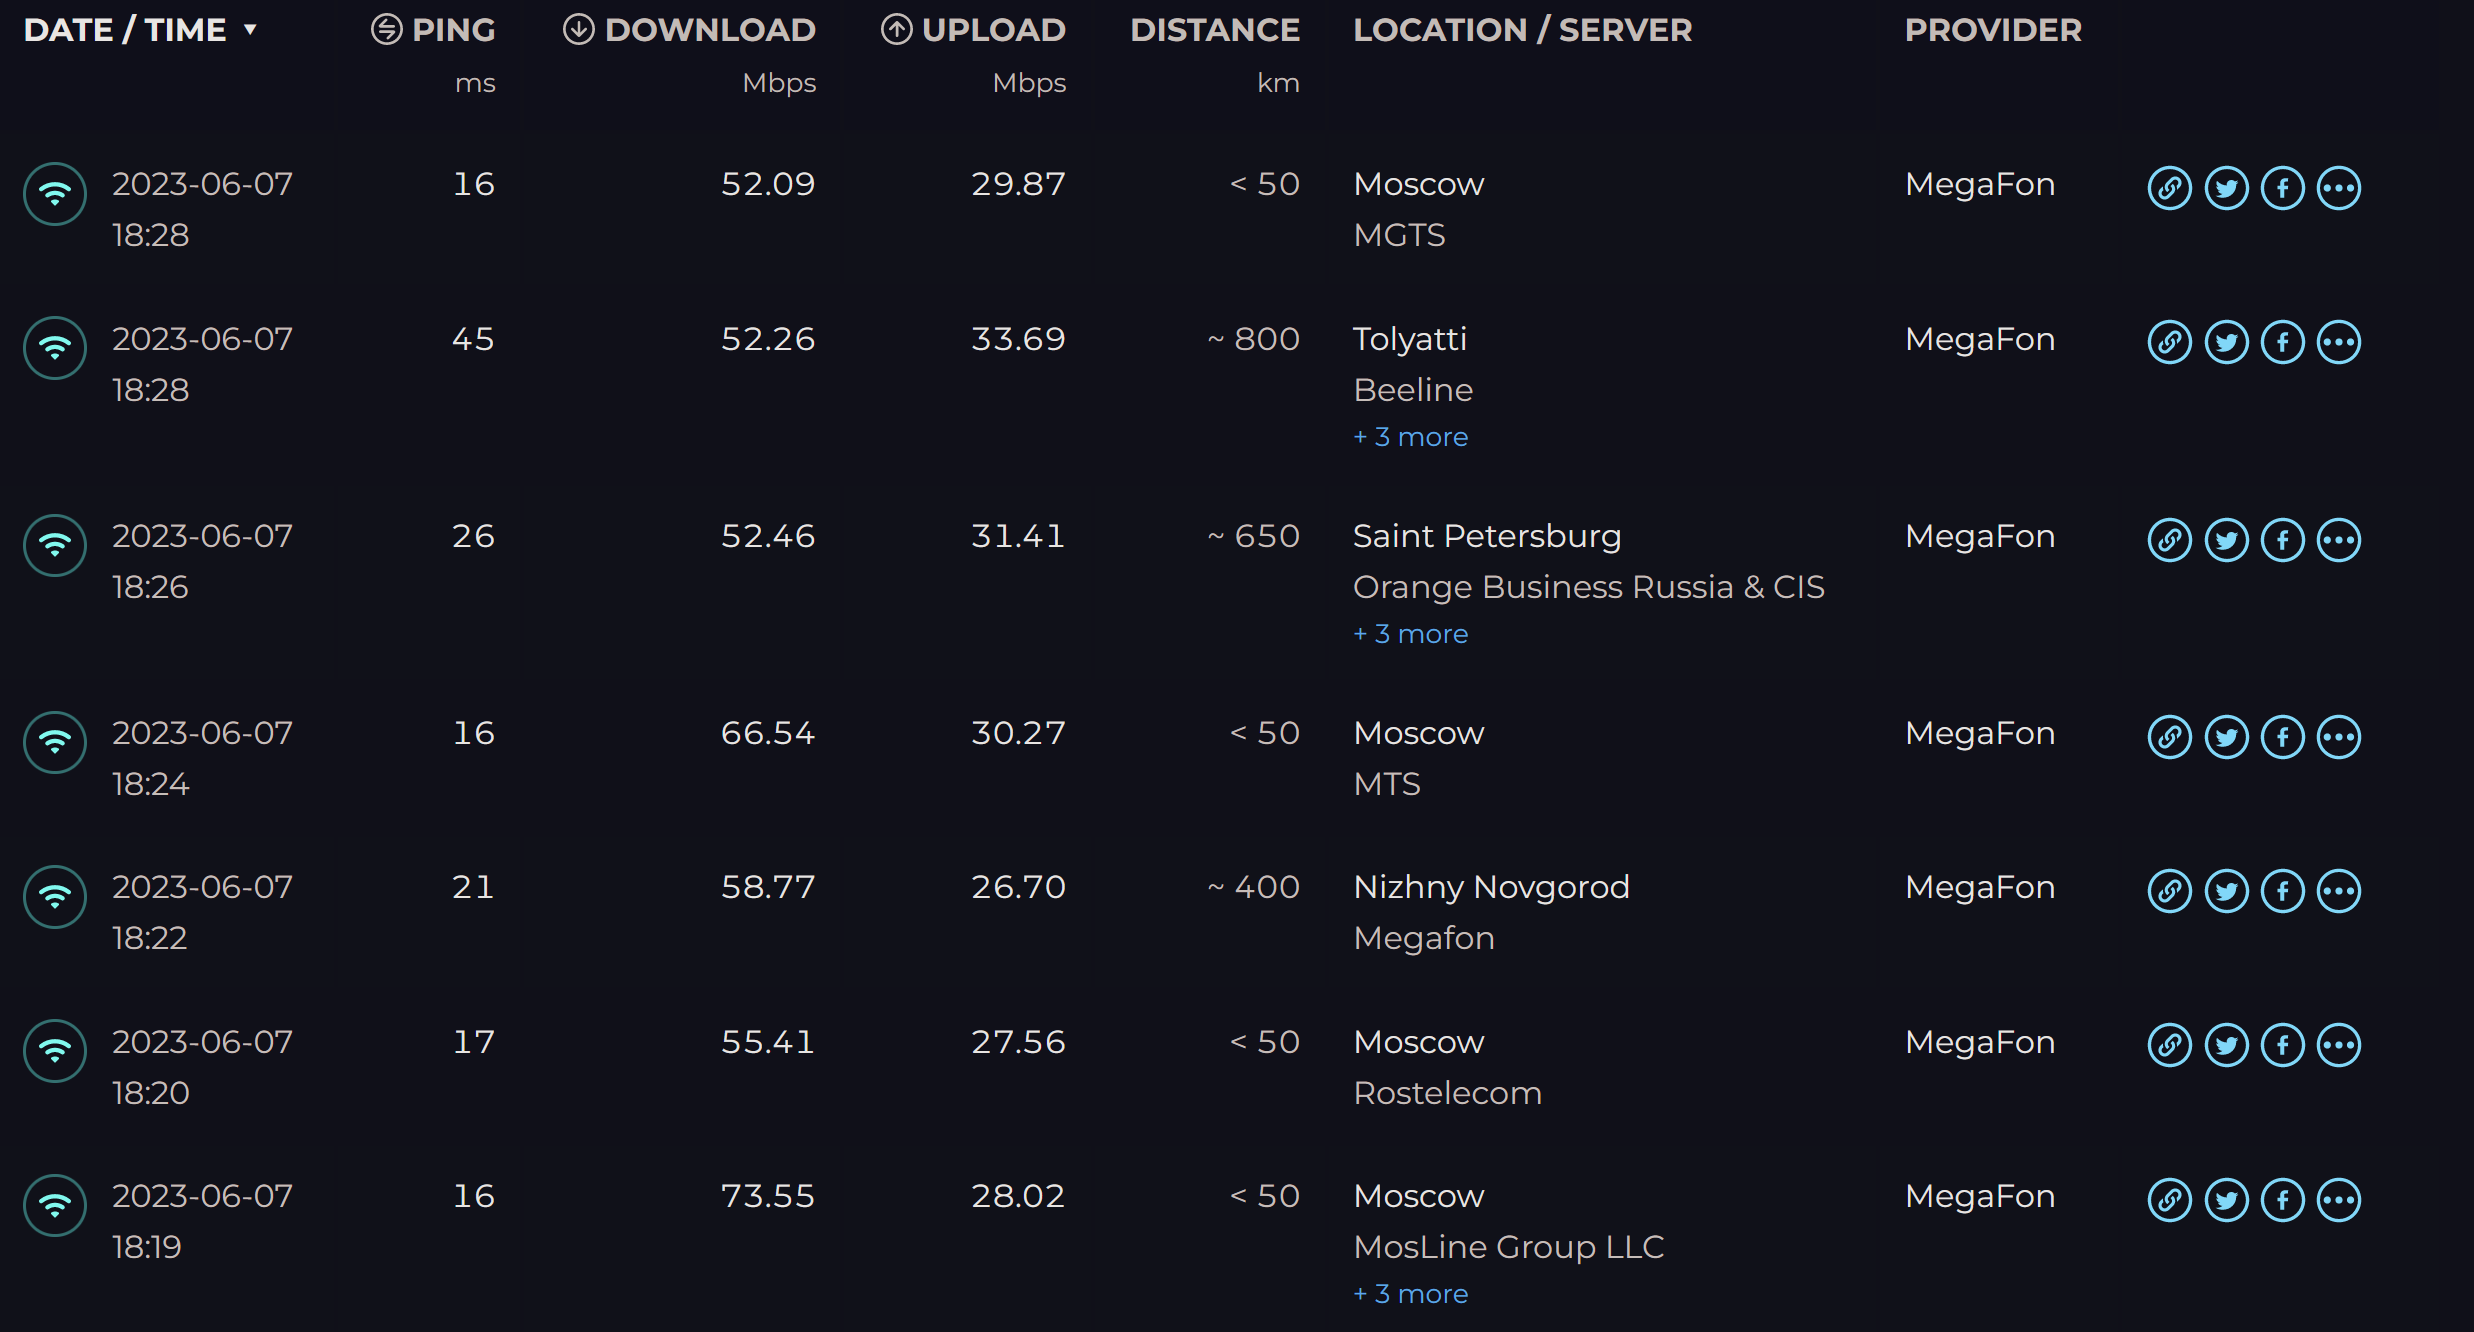Image resolution: width=2474 pixels, height=1332 pixels.
Task: Tweet the Saint Petersburg result
Action: click(2226, 541)
